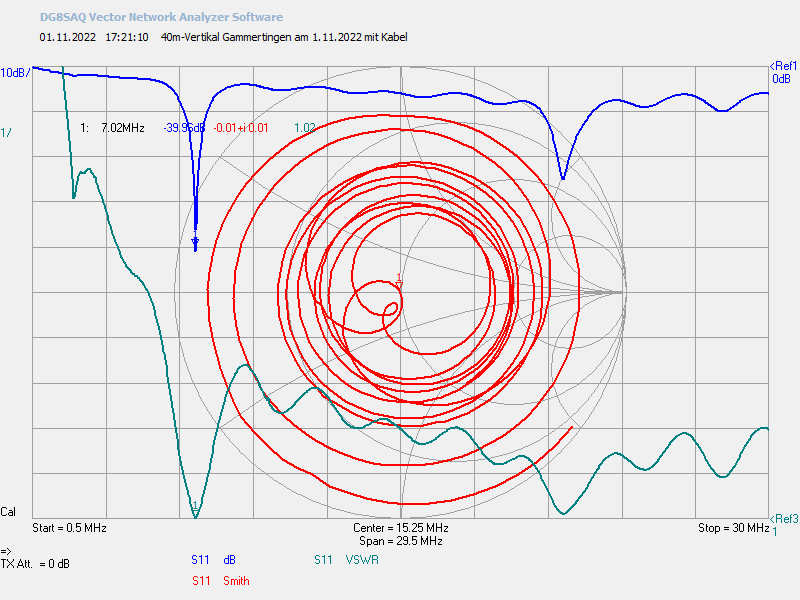Click the red Smith trace label
Image resolution: width=800 pixels, height=600 pixels.
[x=236, y=581]
